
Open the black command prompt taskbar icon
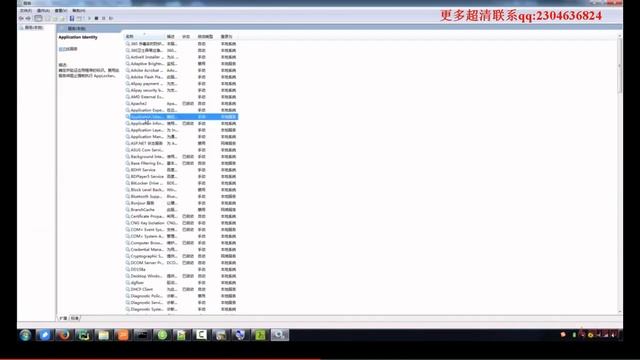coord(142,335)
